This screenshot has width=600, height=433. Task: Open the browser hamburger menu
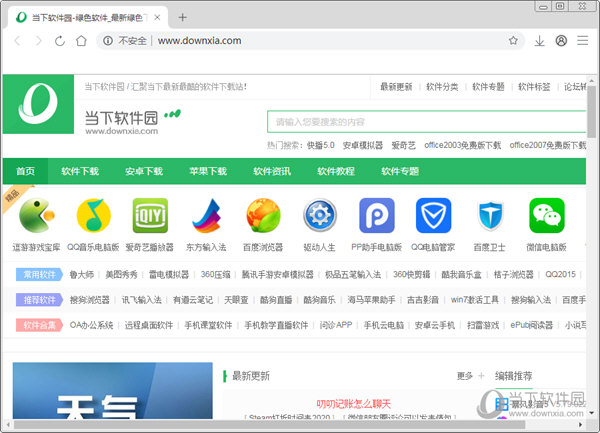[x=582, y=41]
